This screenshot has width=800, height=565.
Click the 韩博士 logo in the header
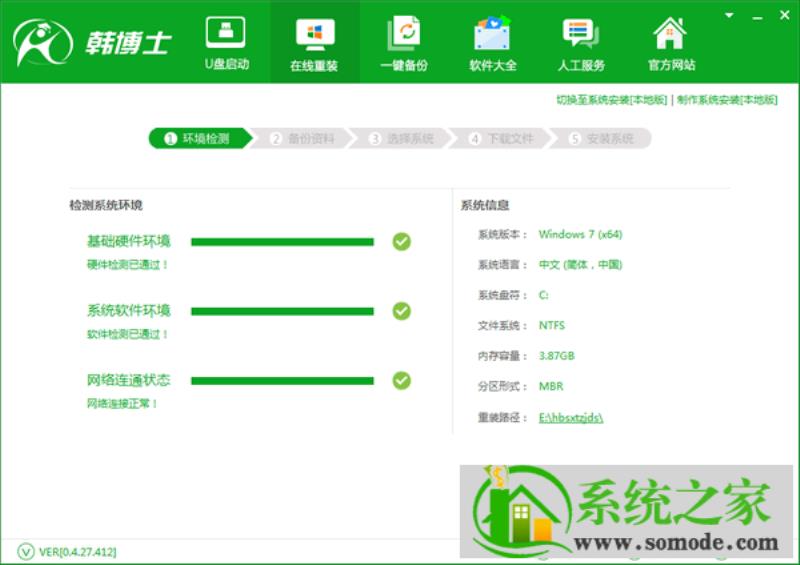pyautogui.click(x=92, y=43)
